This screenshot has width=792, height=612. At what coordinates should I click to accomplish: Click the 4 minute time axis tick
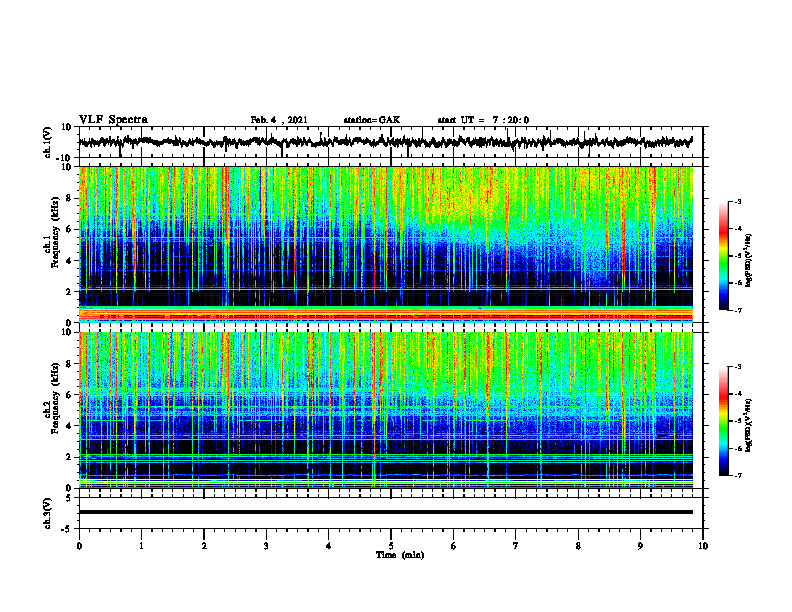pyautogui.click(x=329, y=546)
